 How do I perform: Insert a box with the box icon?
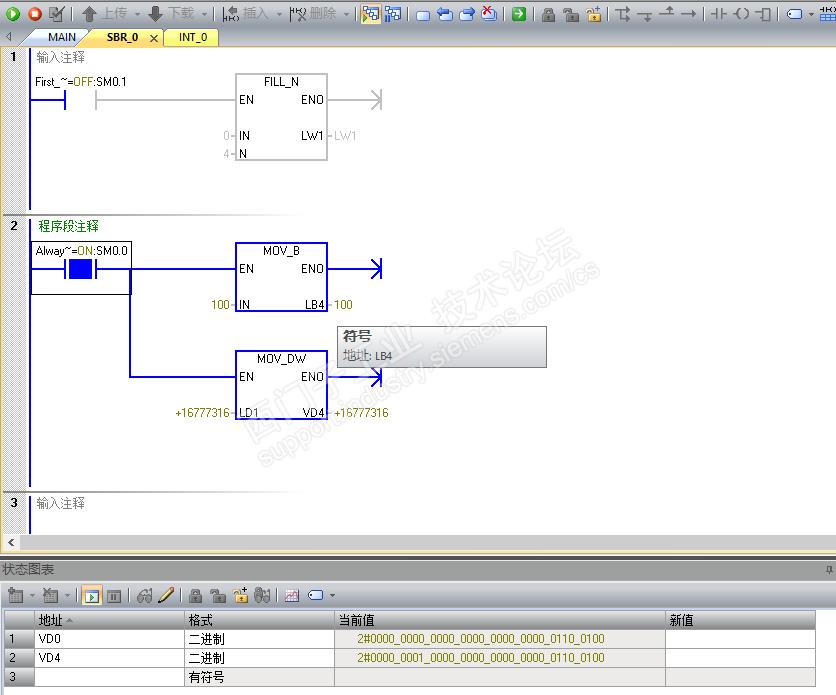(x=763, y=14)
